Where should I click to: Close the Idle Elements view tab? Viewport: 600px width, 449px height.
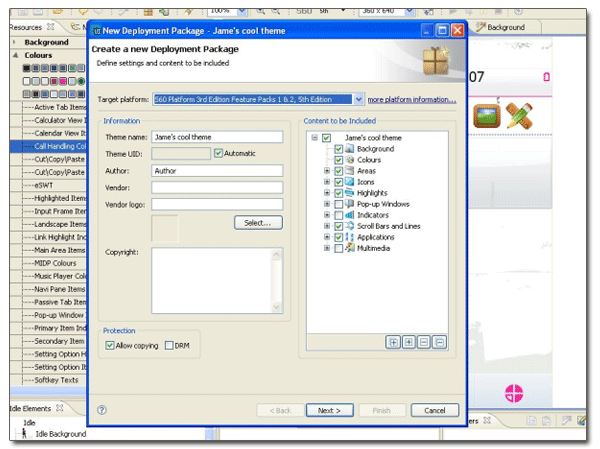pyautogui.click(x=60, y=408)
